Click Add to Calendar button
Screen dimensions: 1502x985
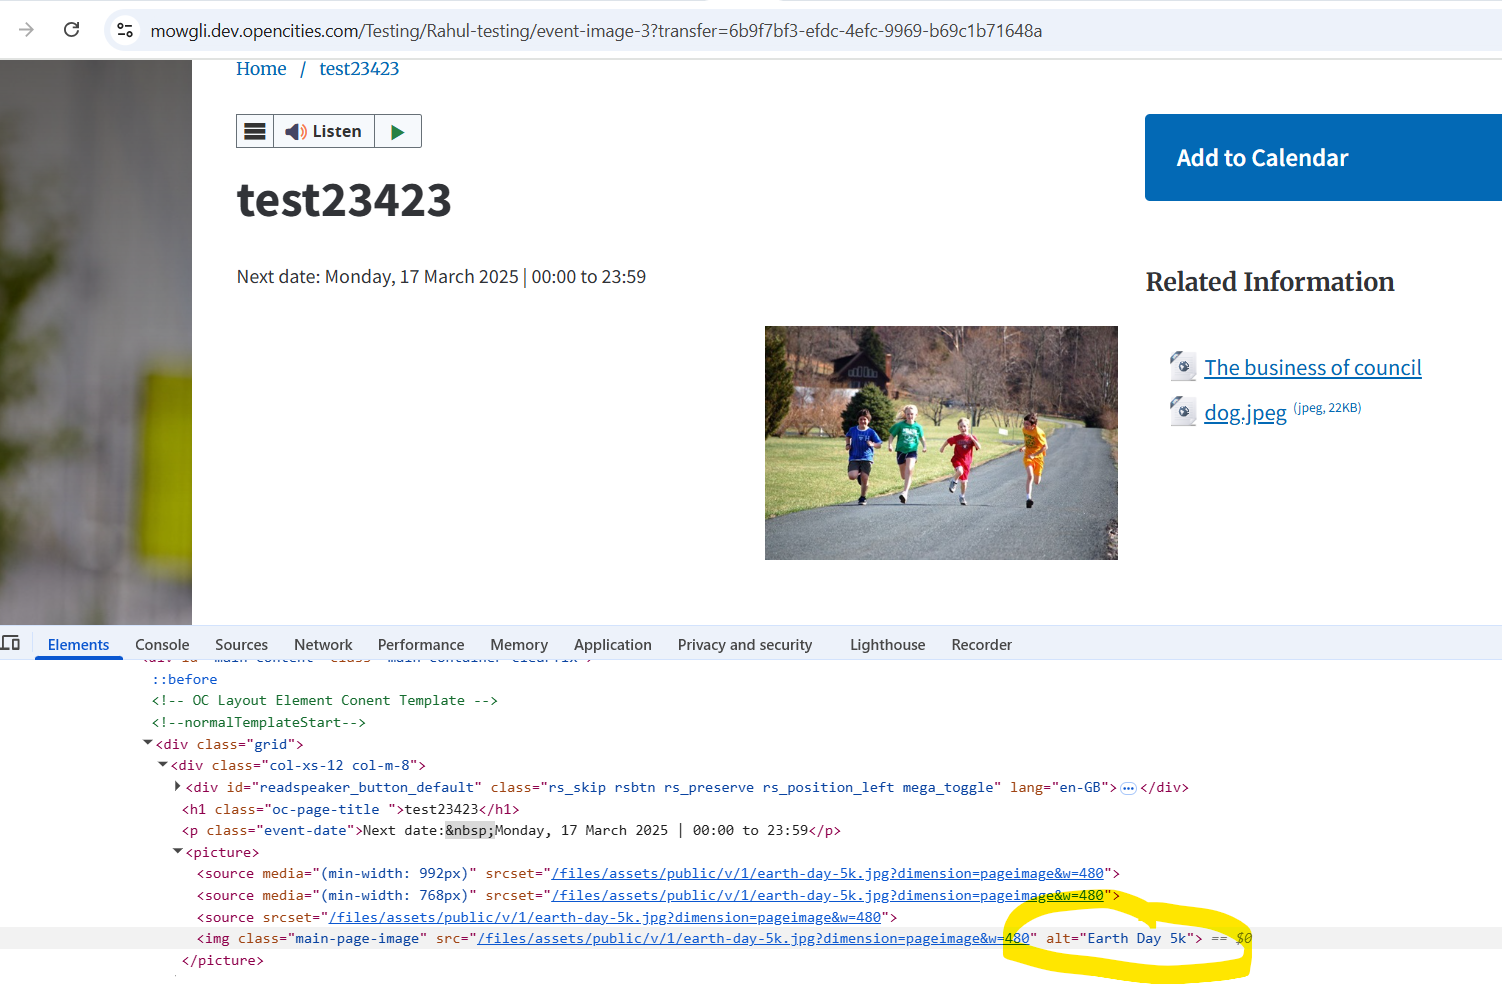coord(1323,158)
